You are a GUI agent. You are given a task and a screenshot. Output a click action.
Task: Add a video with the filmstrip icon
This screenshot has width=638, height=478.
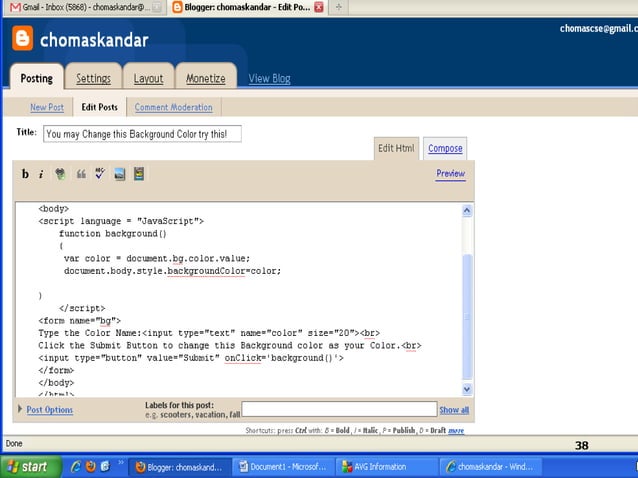pyautogui.click(x=139, y=174)
